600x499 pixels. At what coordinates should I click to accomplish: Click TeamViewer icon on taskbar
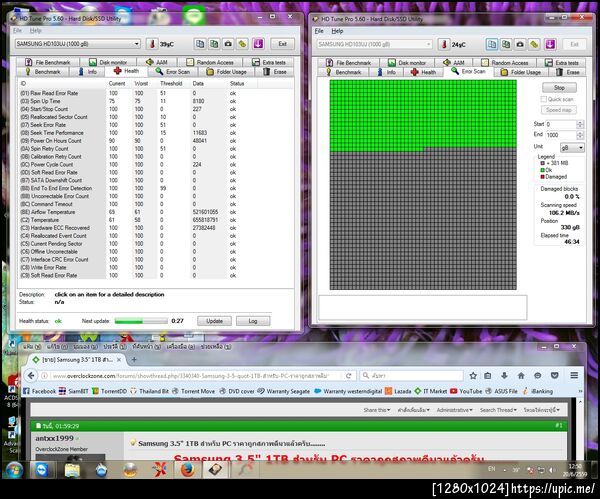click(x=42, y=470)
